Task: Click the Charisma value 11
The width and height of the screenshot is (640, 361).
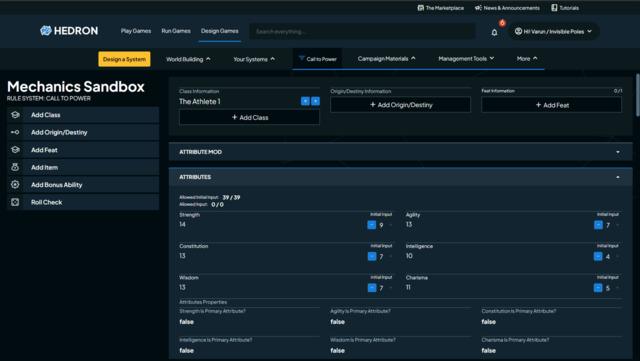Action: point(408,287)
